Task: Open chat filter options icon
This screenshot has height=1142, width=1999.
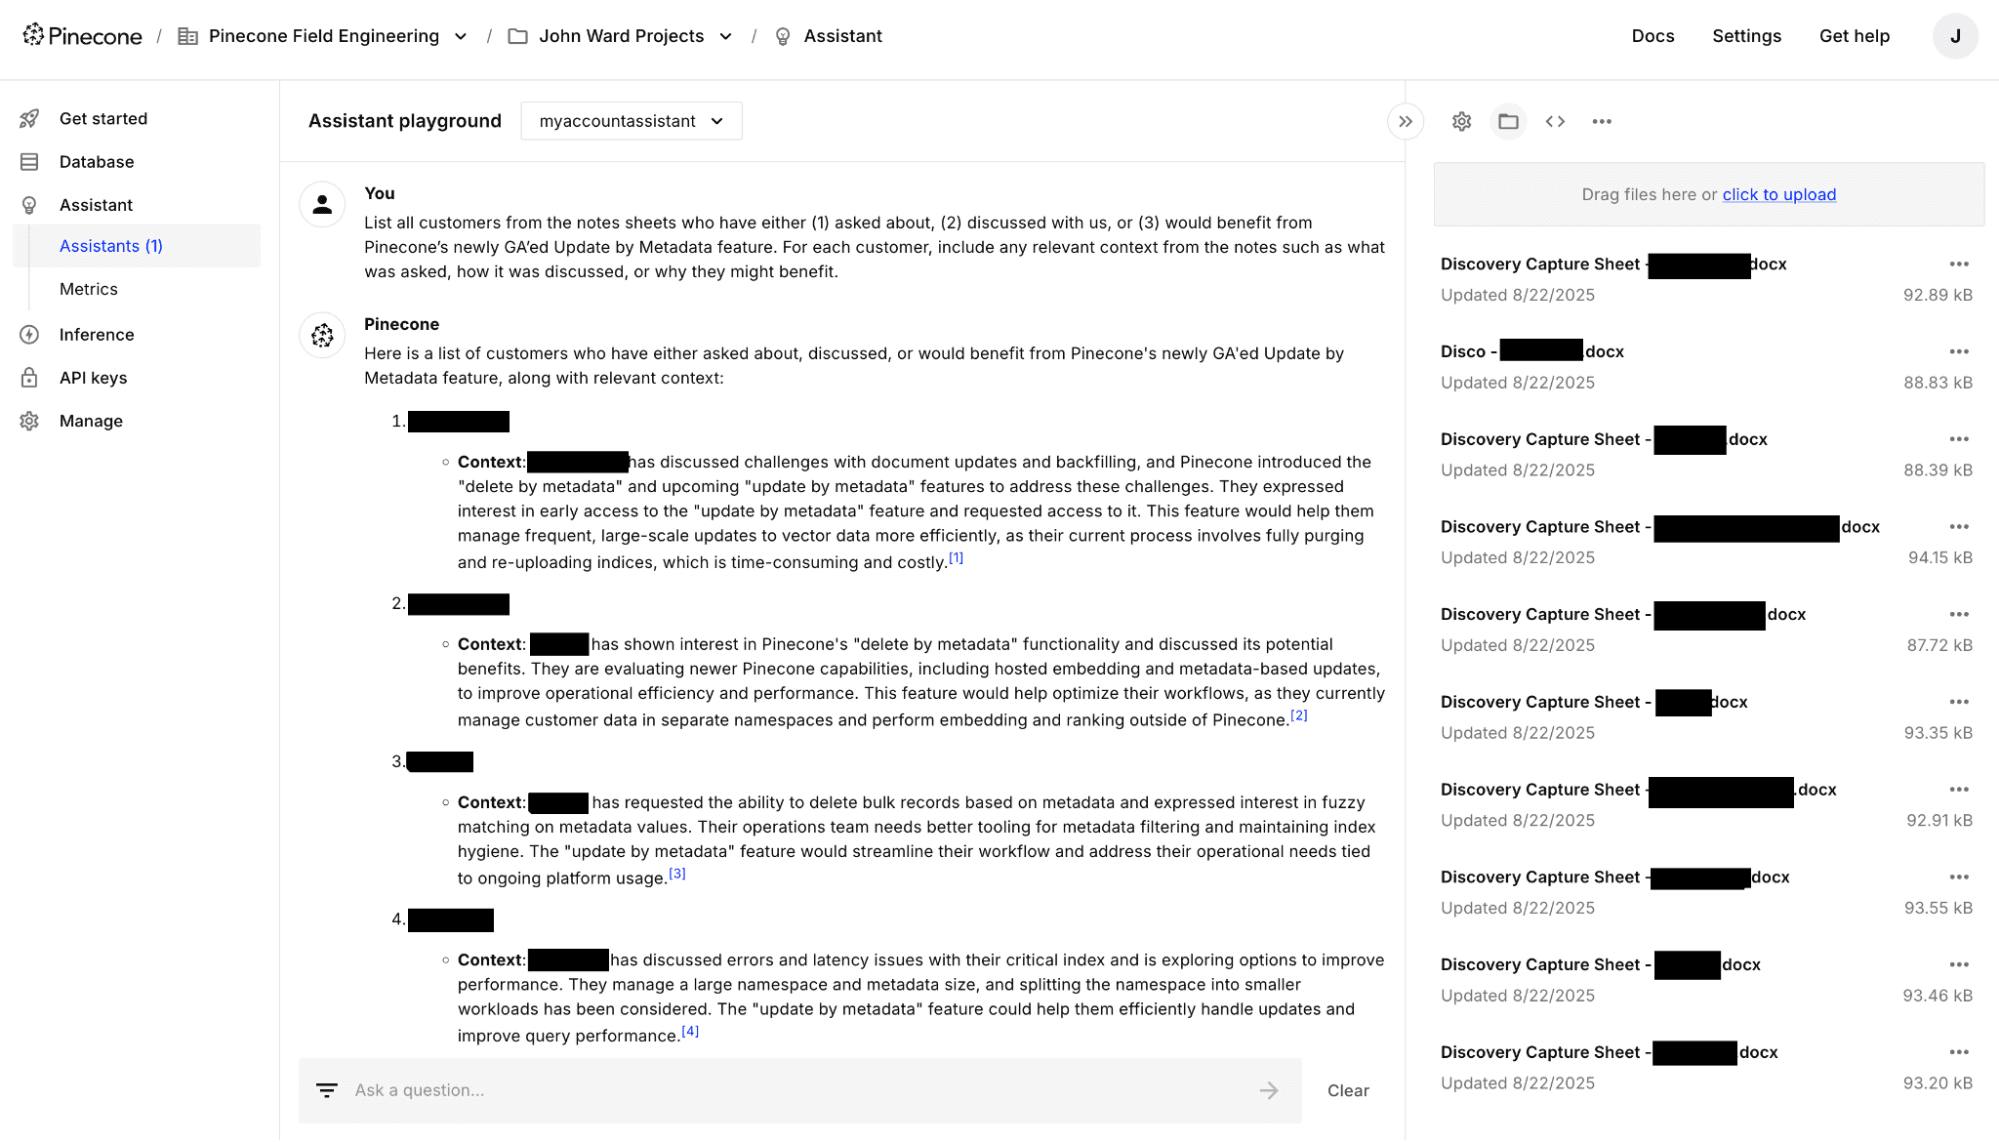Action: (327, 1090)
